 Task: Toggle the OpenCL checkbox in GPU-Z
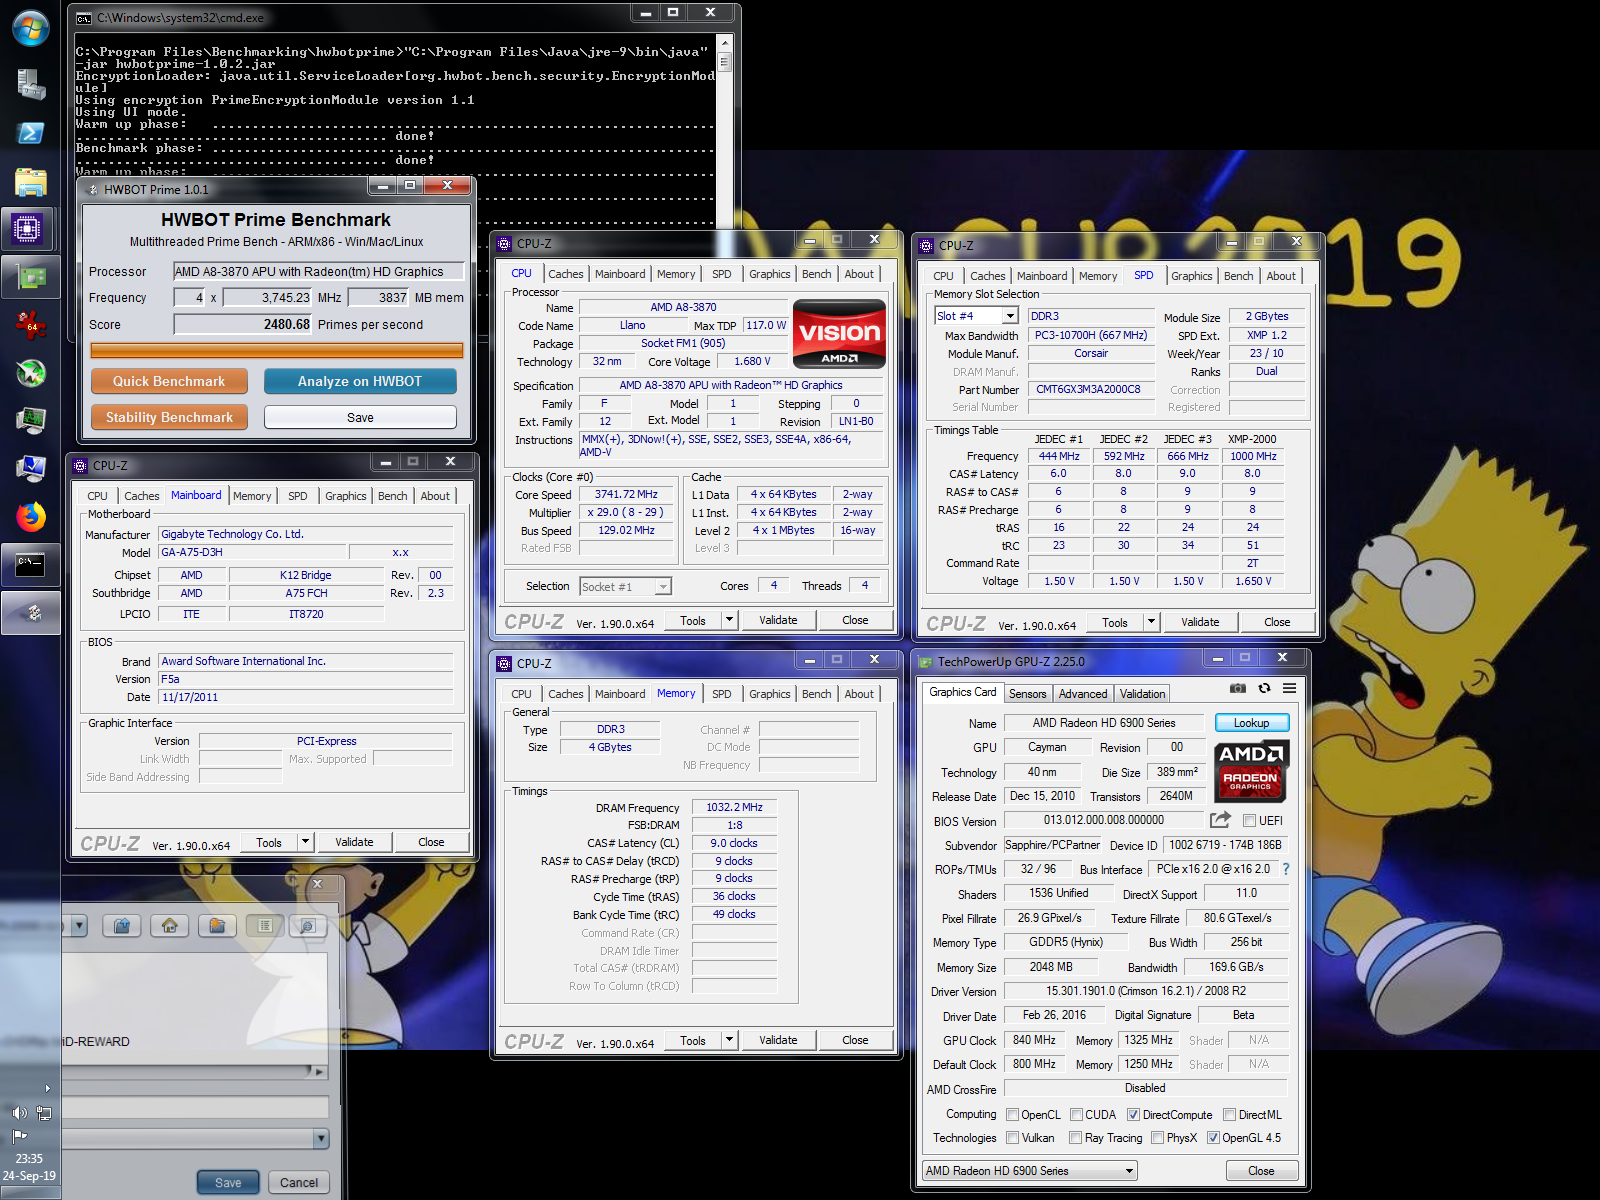pyautogui.click(x=1012, y=1115)
